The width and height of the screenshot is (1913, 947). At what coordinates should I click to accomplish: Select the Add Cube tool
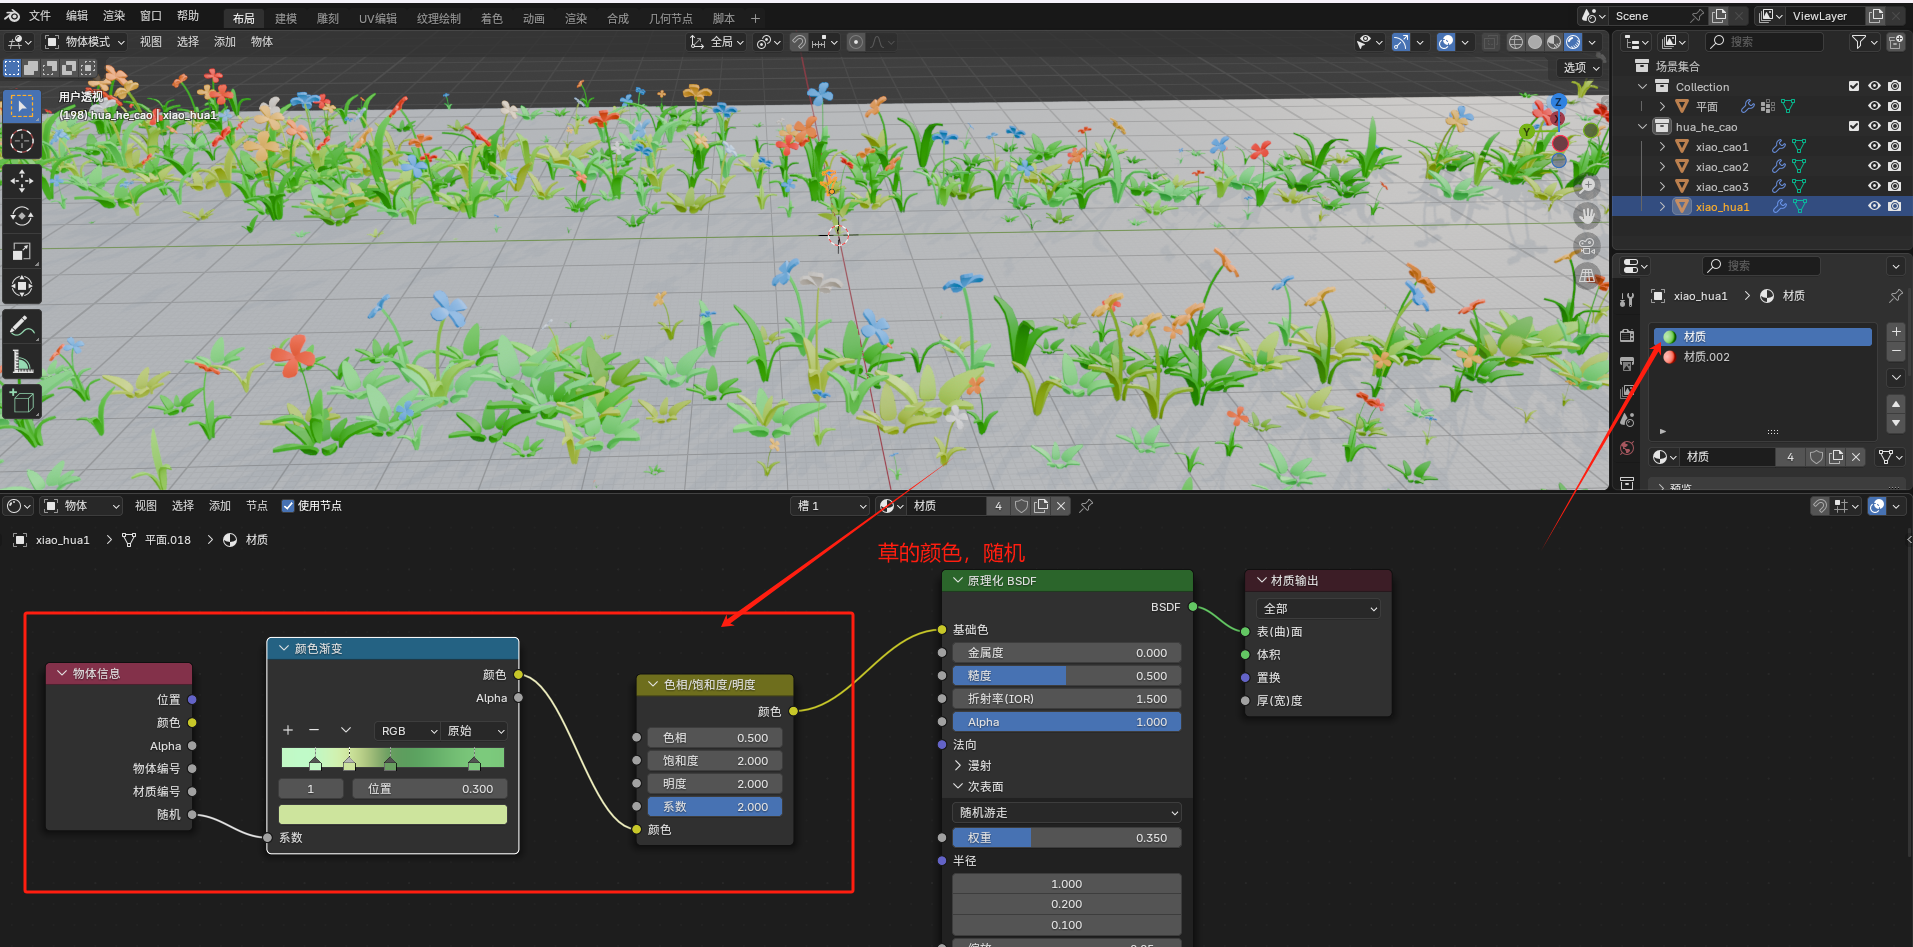tap(22, 401)
